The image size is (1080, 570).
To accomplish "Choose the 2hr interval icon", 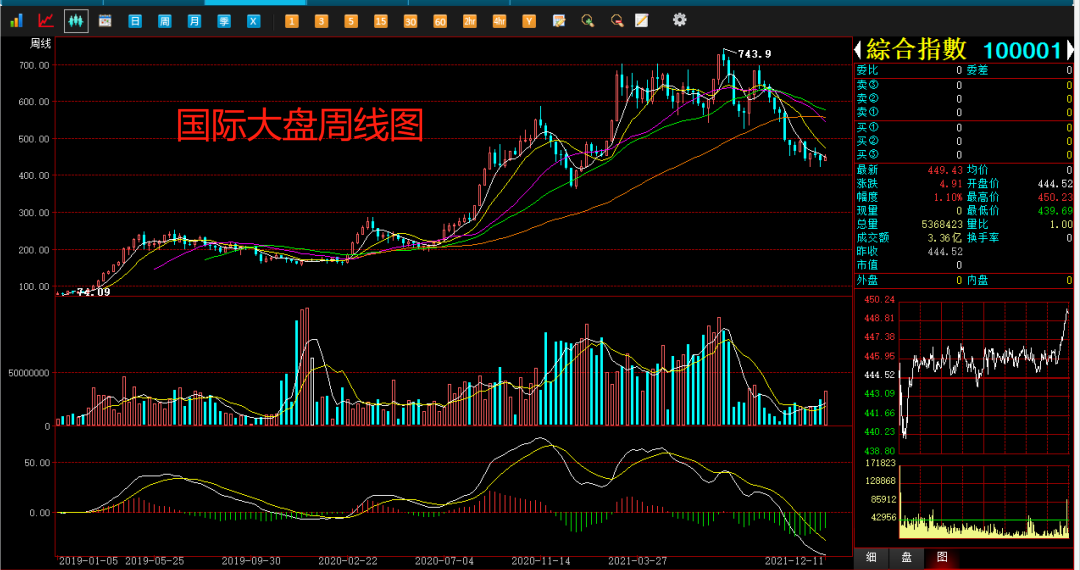I will click(469, 21).
